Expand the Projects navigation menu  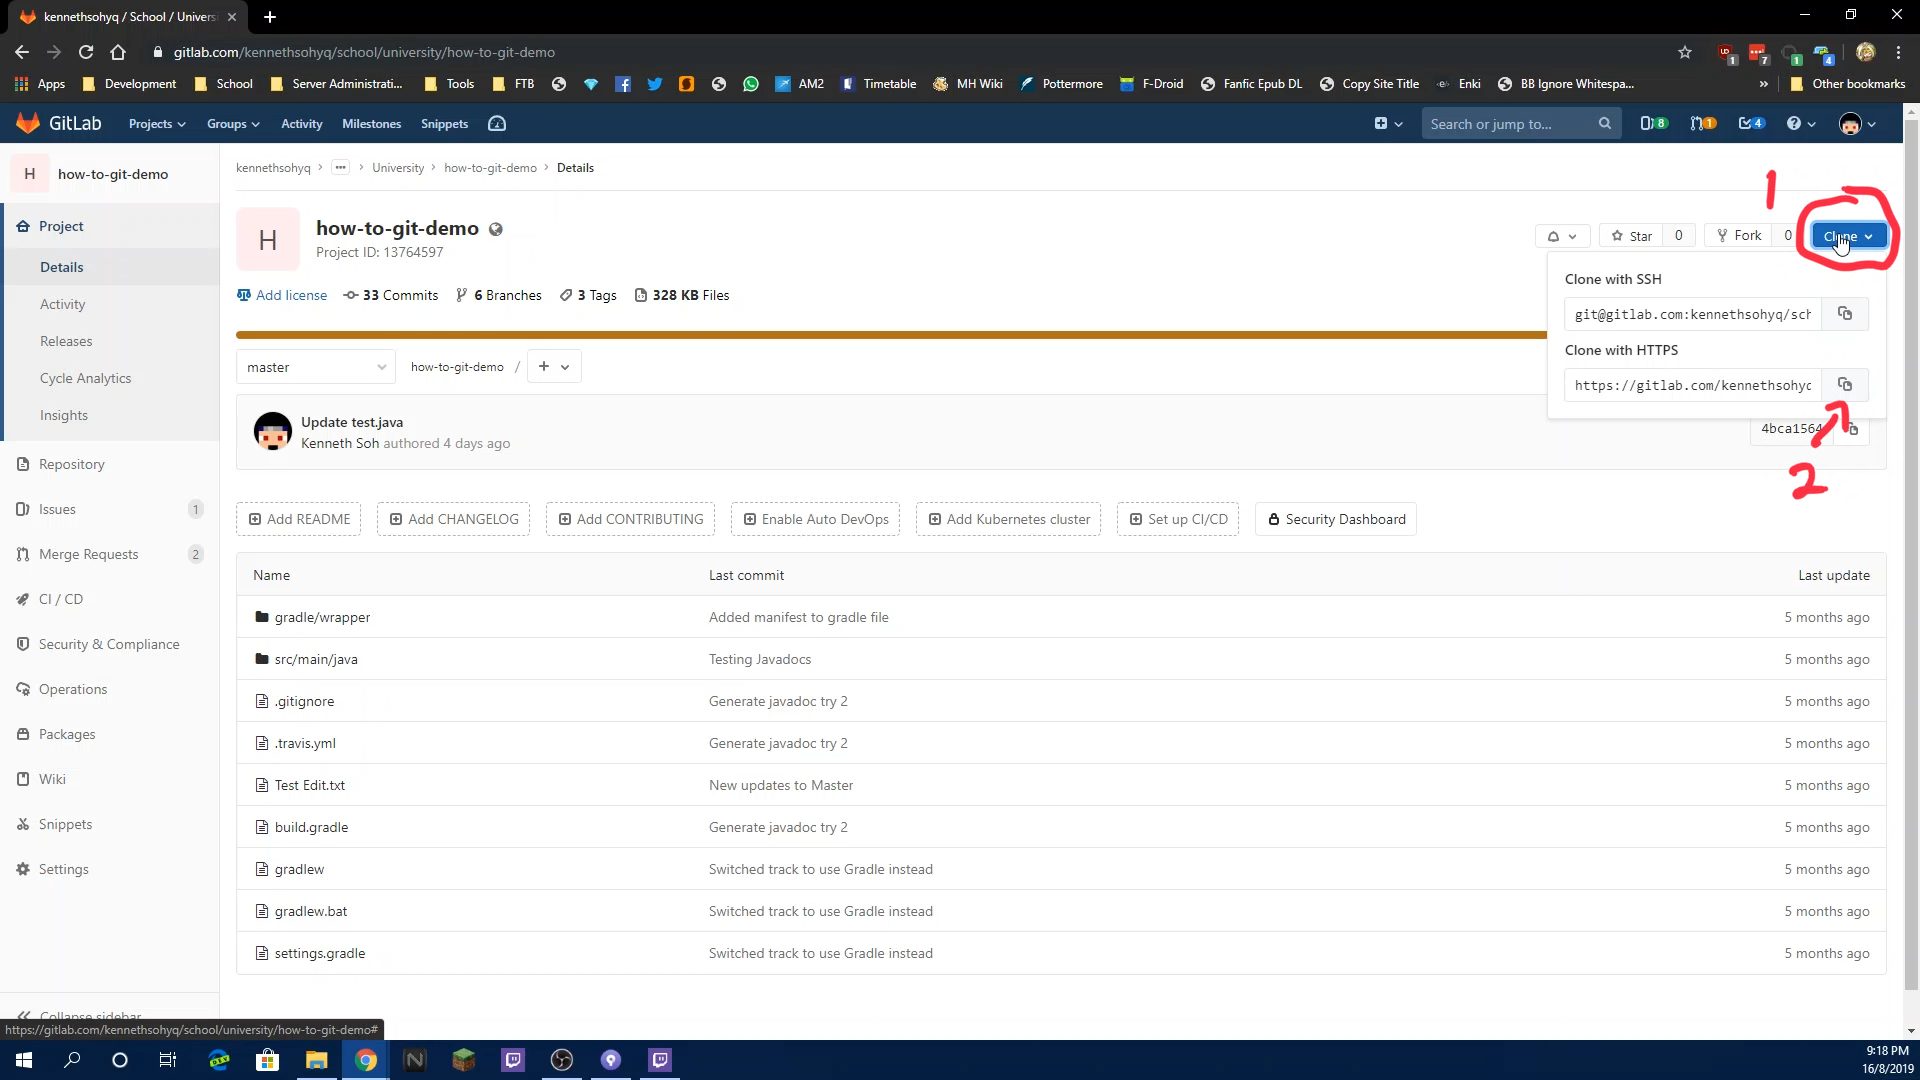tap(157, 123)
